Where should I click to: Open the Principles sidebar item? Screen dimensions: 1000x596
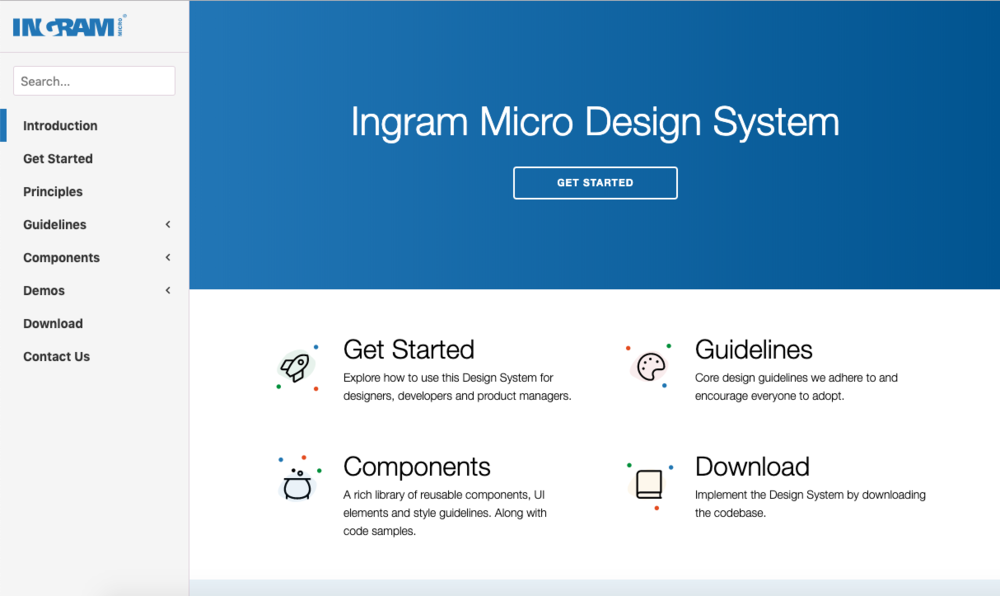[53, 192]
